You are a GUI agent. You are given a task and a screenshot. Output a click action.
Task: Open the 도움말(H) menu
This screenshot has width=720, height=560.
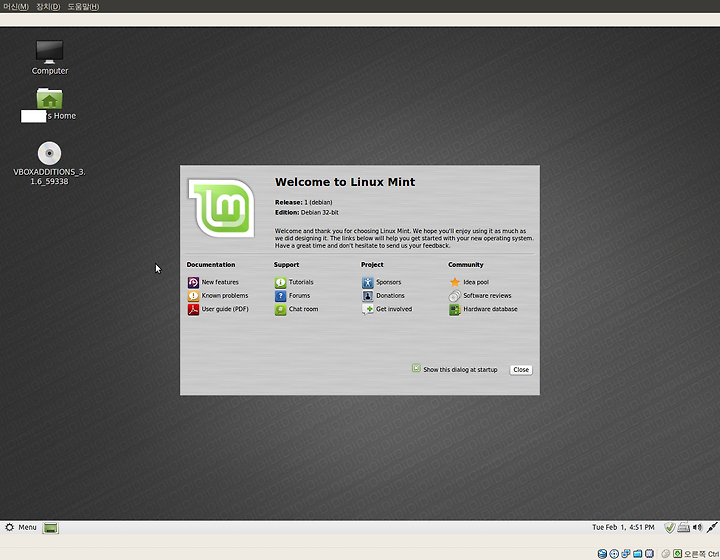pyautogui.click(x=83, y=6)
